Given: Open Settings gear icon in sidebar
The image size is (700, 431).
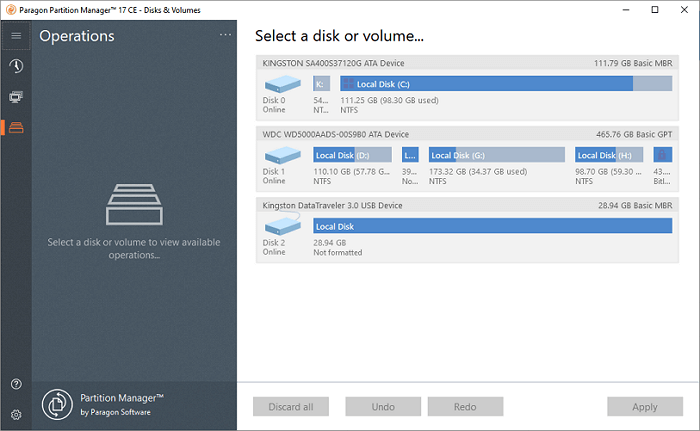Looking at the screenshot, I should point(16,414).
